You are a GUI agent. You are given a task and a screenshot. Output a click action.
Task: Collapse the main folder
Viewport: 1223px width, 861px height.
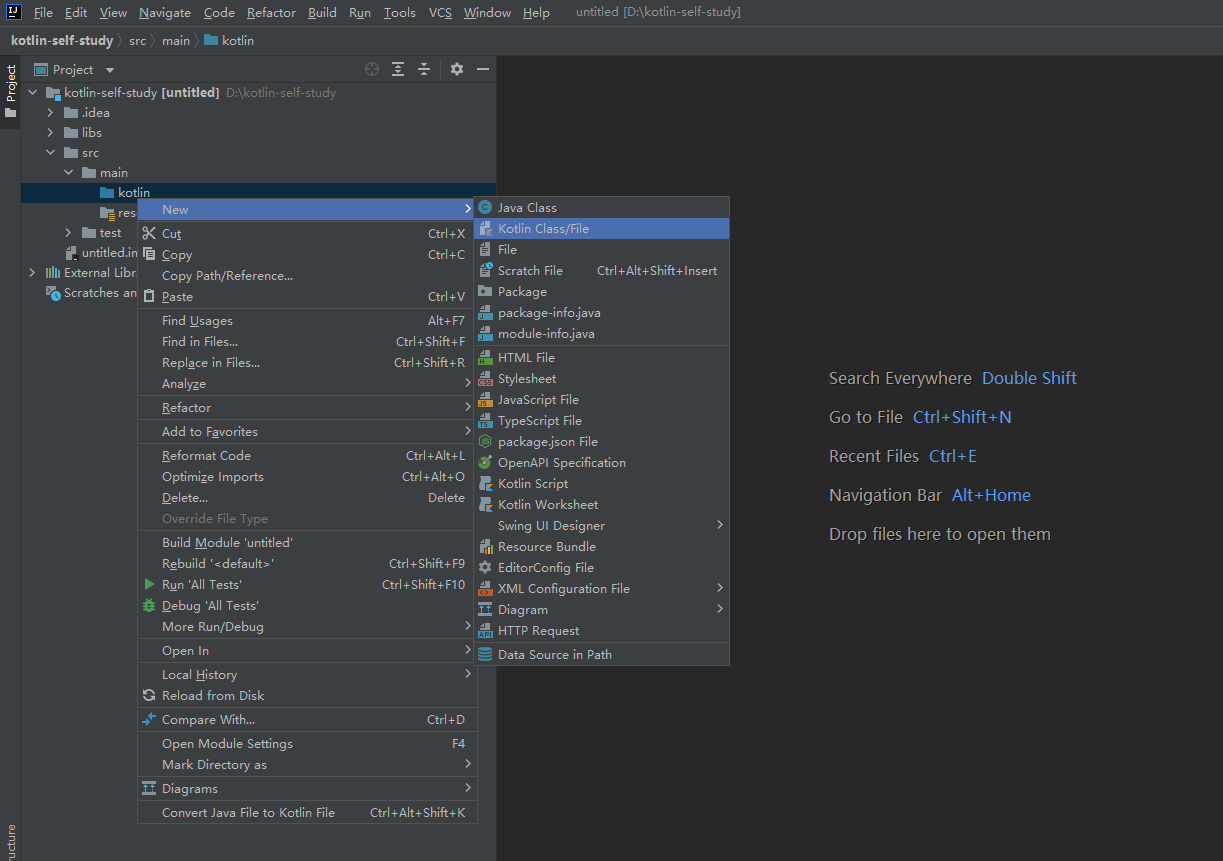point(68,173)
